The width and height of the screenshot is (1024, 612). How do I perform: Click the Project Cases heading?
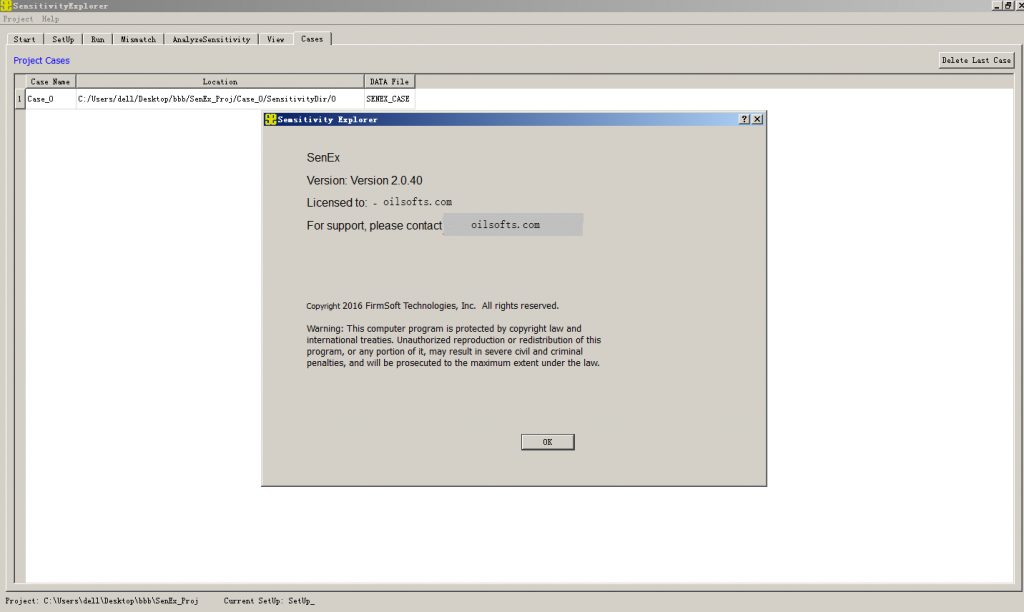coord(41,61)
